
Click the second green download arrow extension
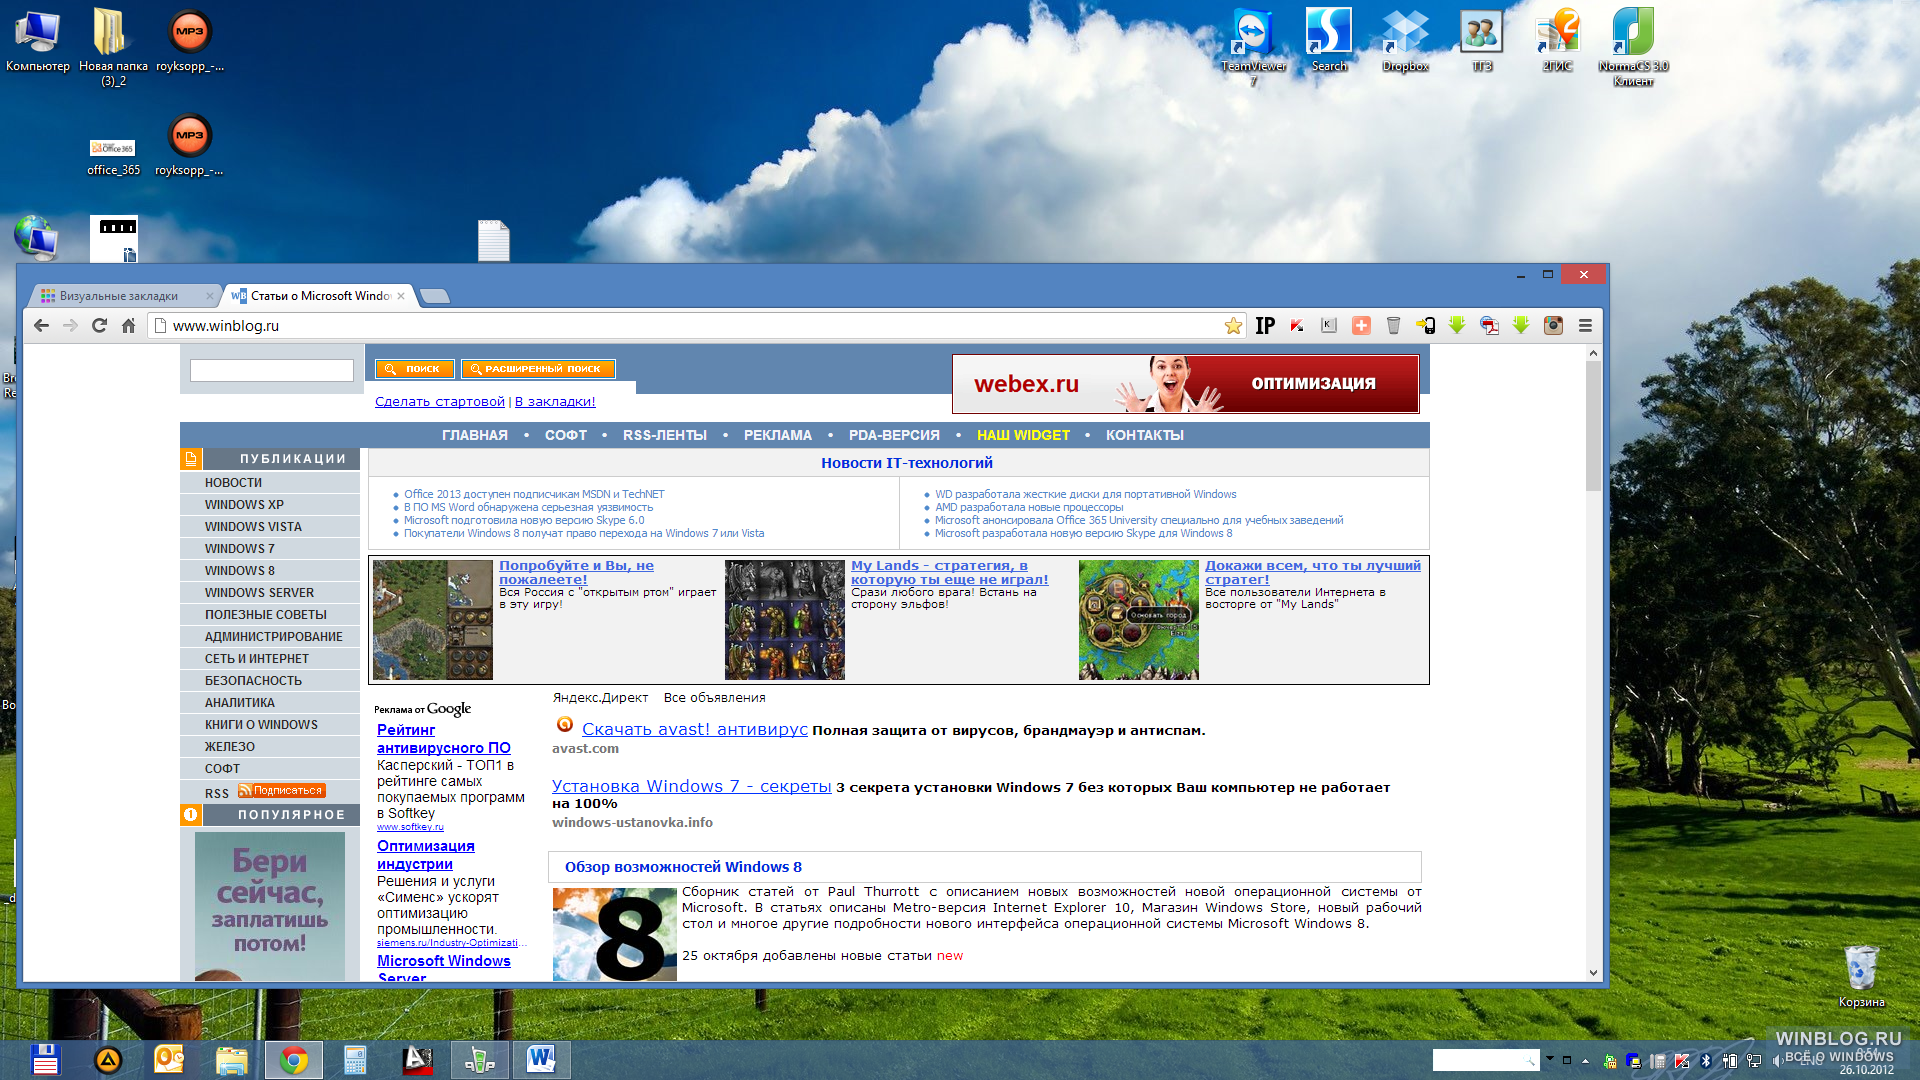(1521, 326)
